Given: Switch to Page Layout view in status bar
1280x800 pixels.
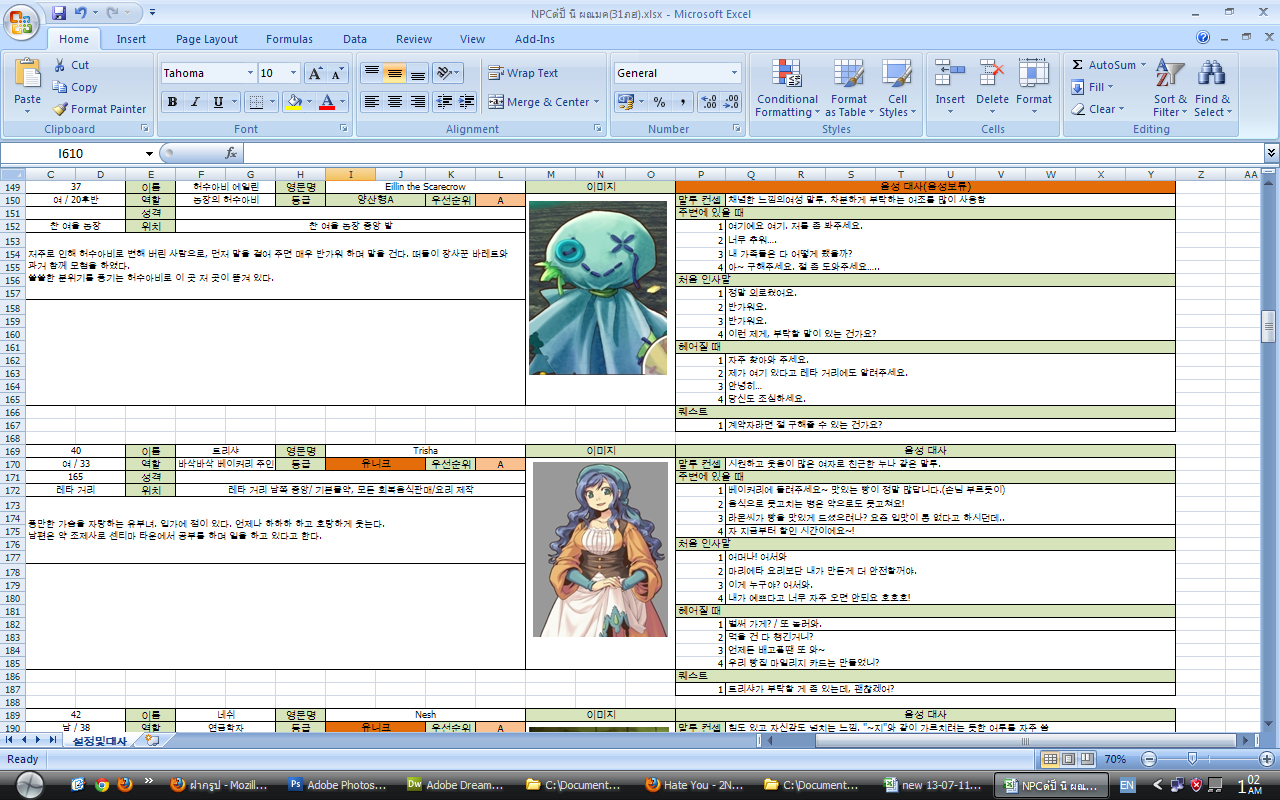Looking at the screenshot, I should pyautogui.click(x=1069, y=759).
